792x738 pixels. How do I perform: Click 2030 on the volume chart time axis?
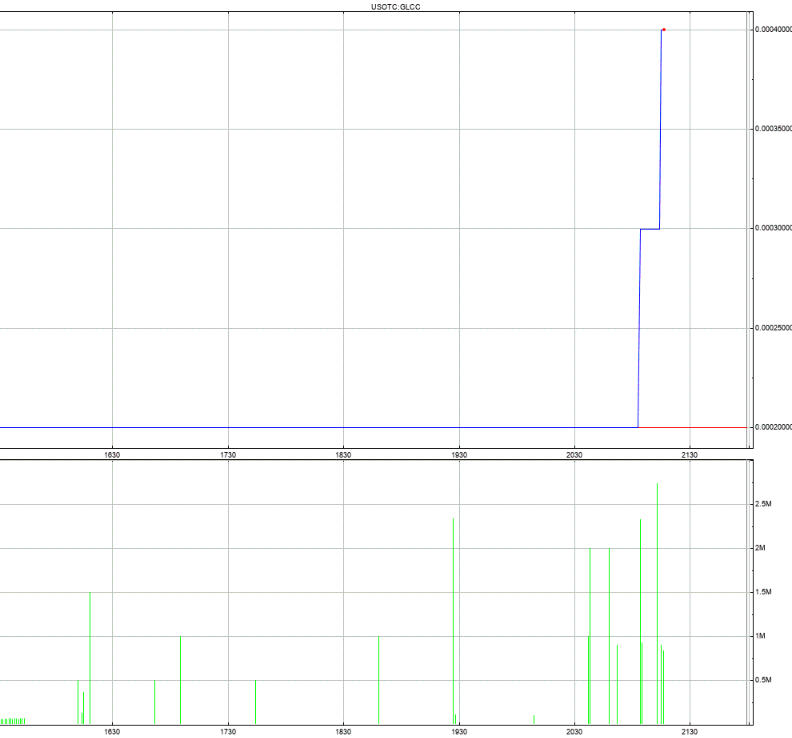574,732
